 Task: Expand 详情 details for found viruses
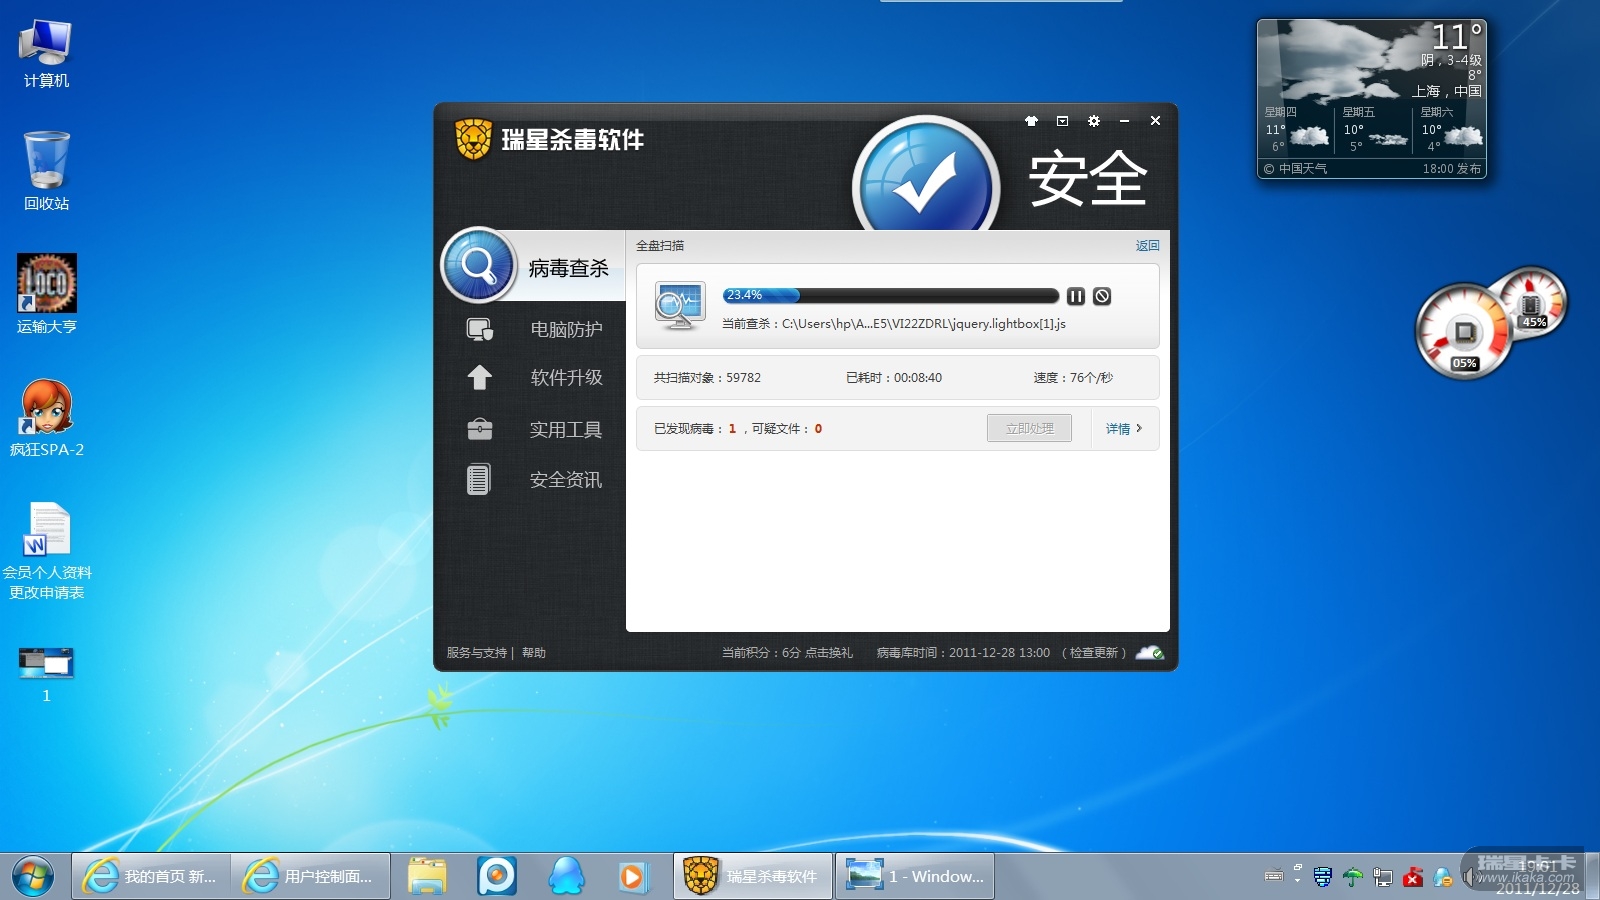tap(1124, 428)
